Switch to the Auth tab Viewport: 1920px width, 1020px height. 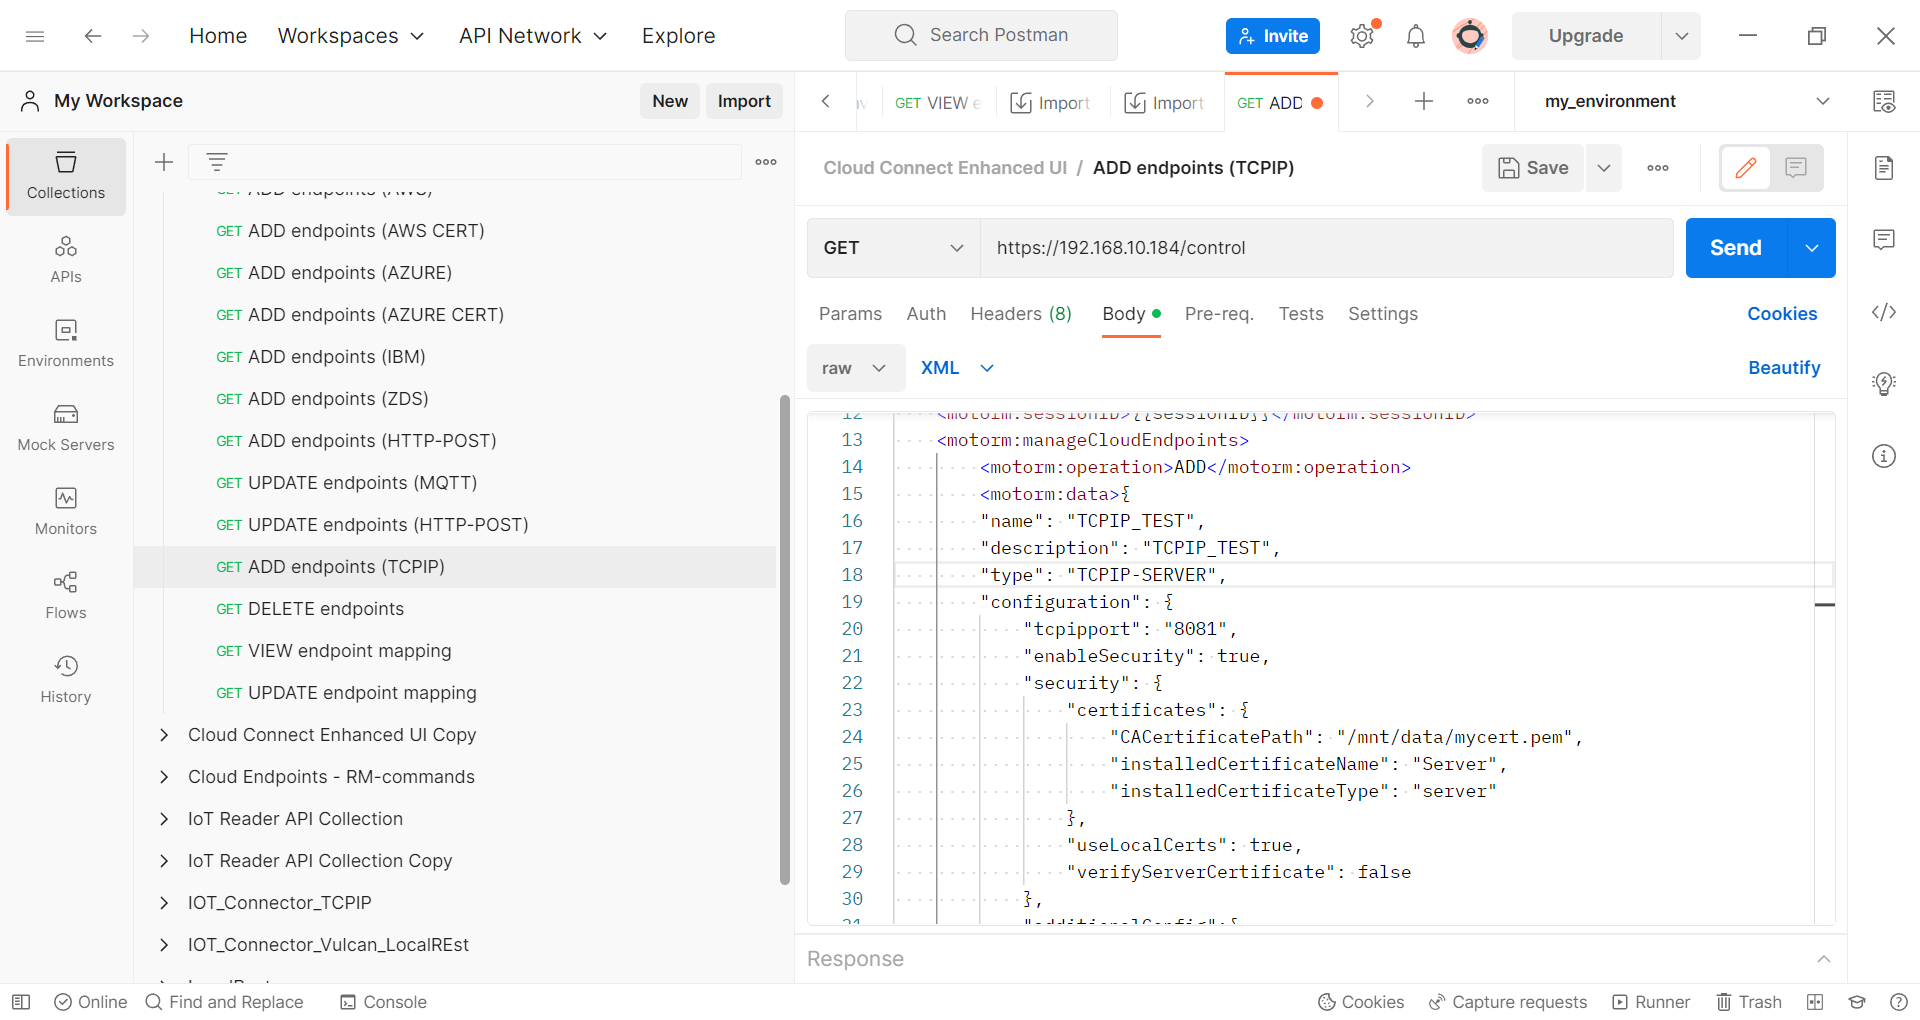pos(926,314)
